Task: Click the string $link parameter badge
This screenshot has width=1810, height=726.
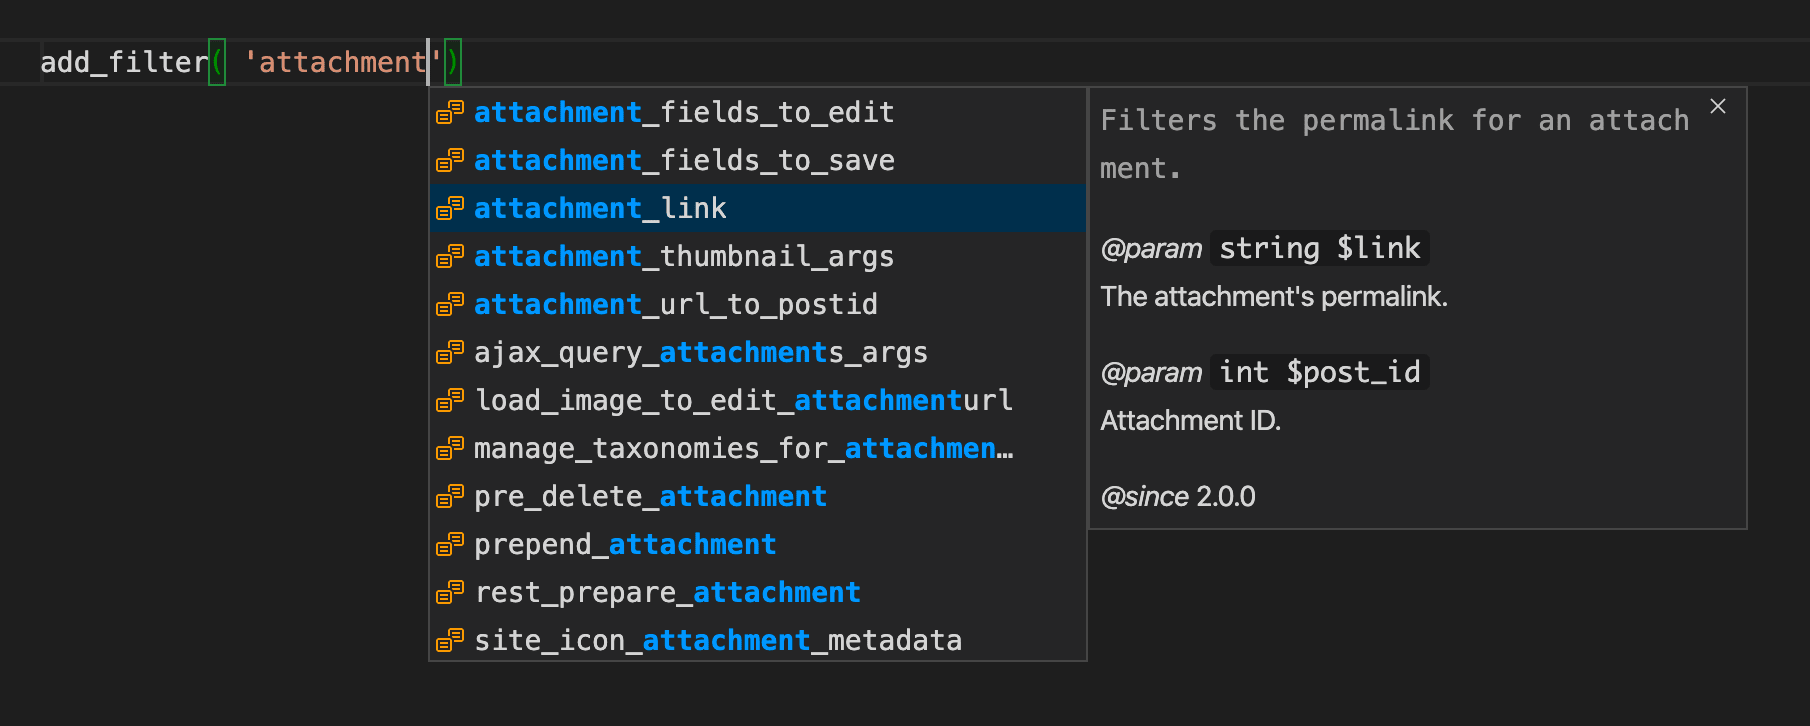Action: click(1318, 248)
